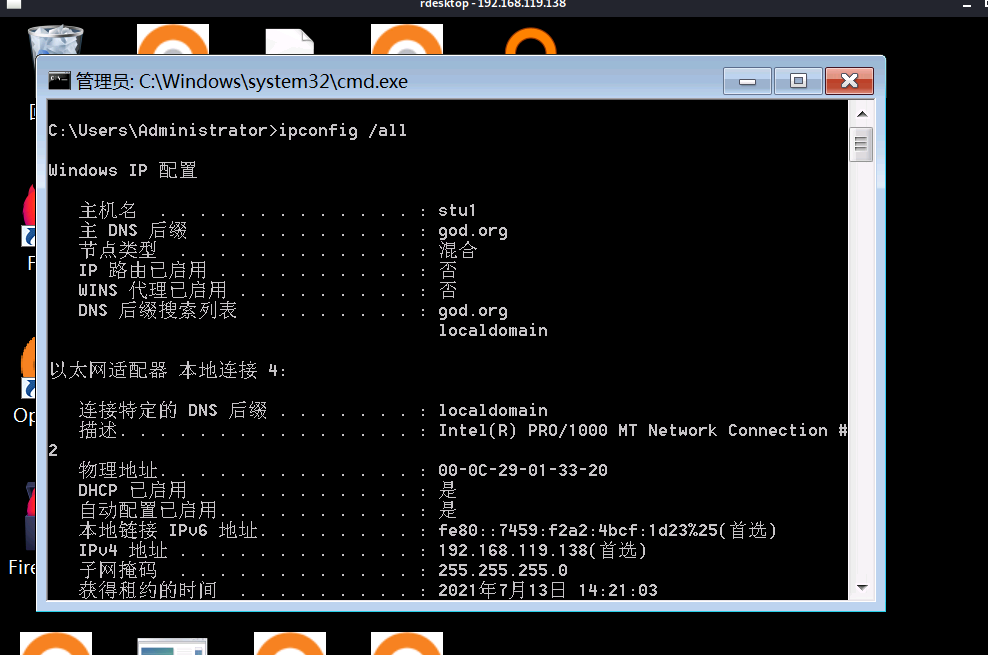Click the 本地链接 IPv6 地址 label
Viewport: 988px width, 655px height.
(168, 530)
